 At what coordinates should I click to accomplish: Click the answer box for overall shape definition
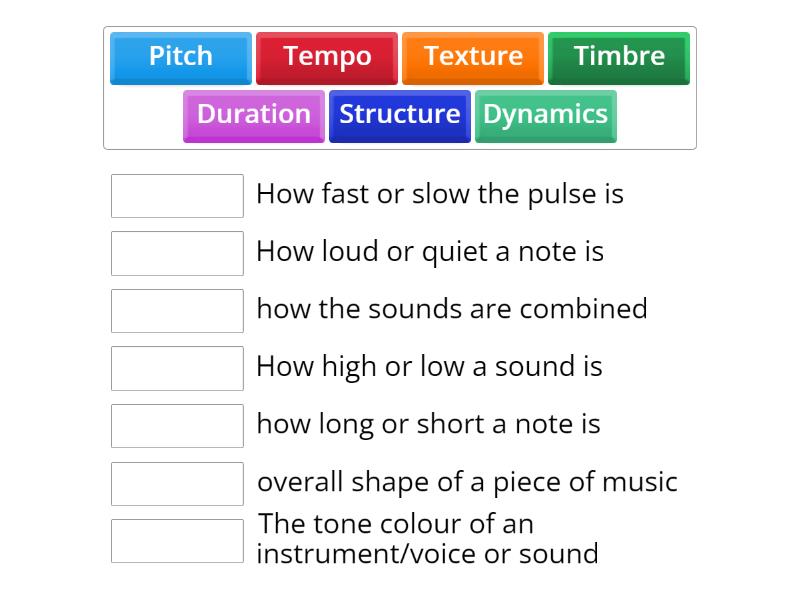177,482
